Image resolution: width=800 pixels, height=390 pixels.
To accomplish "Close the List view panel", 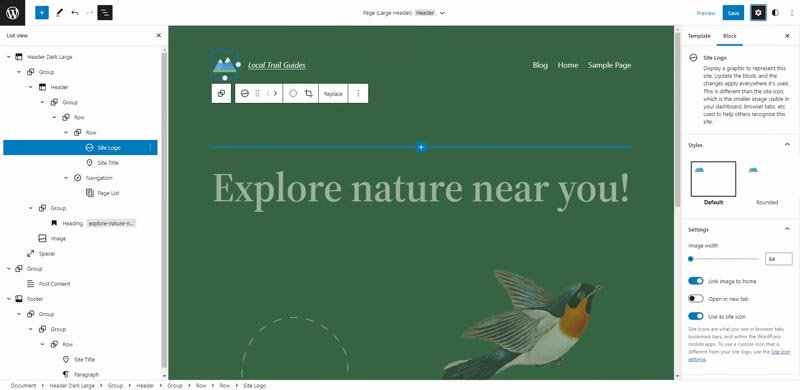I will click(x=159, y=35).
